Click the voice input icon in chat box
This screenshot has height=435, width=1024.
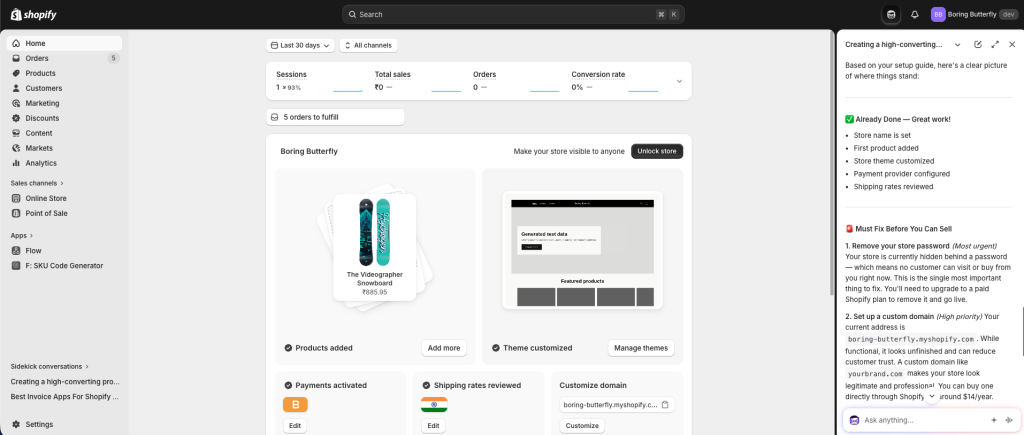tap(1008, 420)
